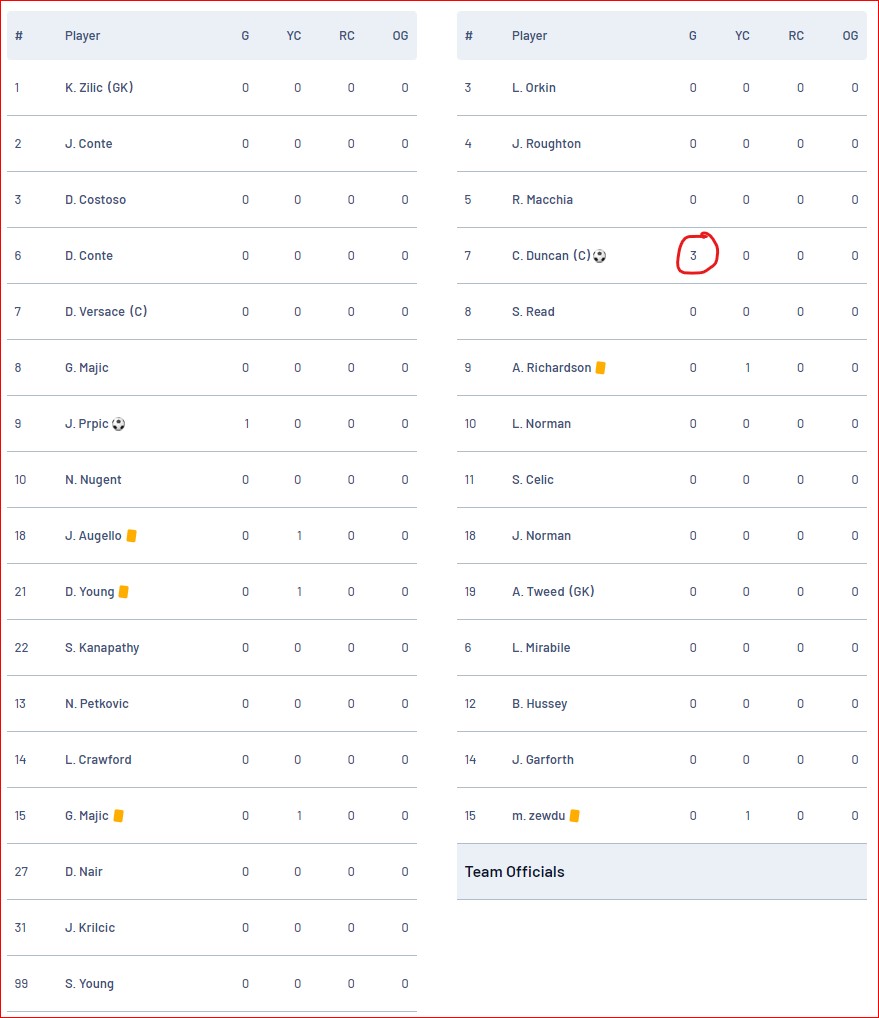Select player L. Orkin

tap(534, 88)
